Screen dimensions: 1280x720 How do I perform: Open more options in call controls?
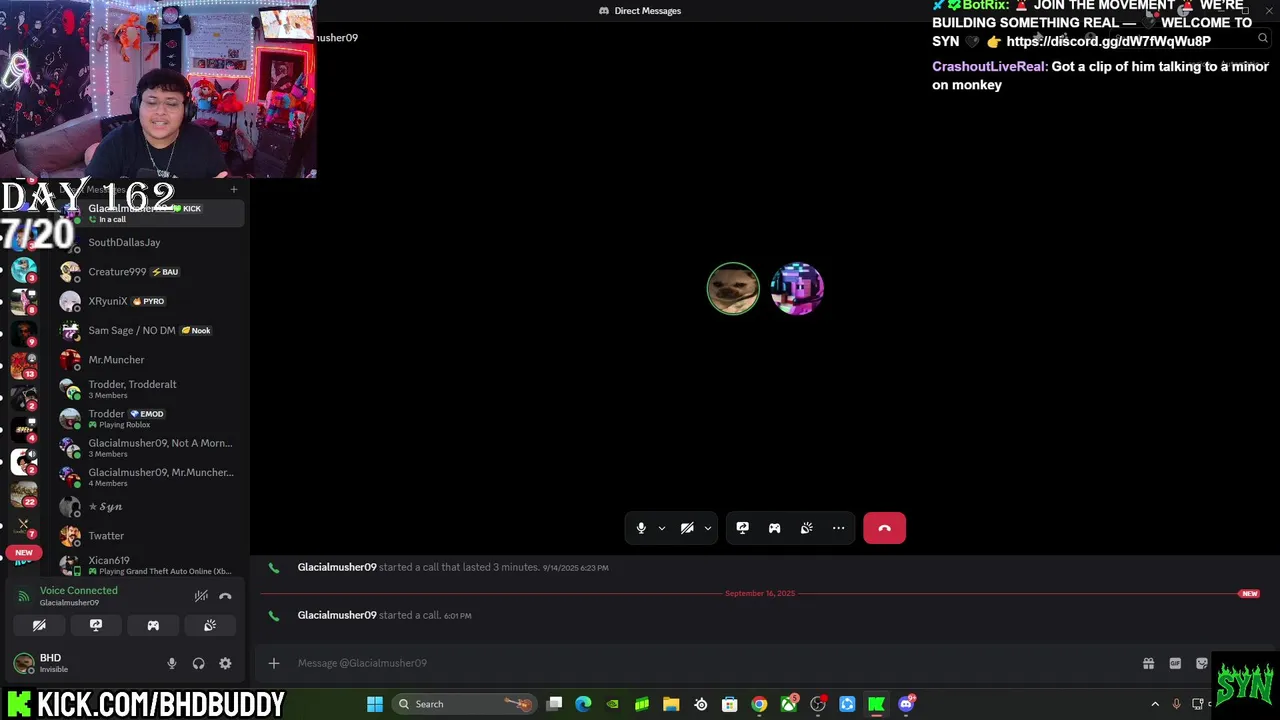tap(838, 528)
